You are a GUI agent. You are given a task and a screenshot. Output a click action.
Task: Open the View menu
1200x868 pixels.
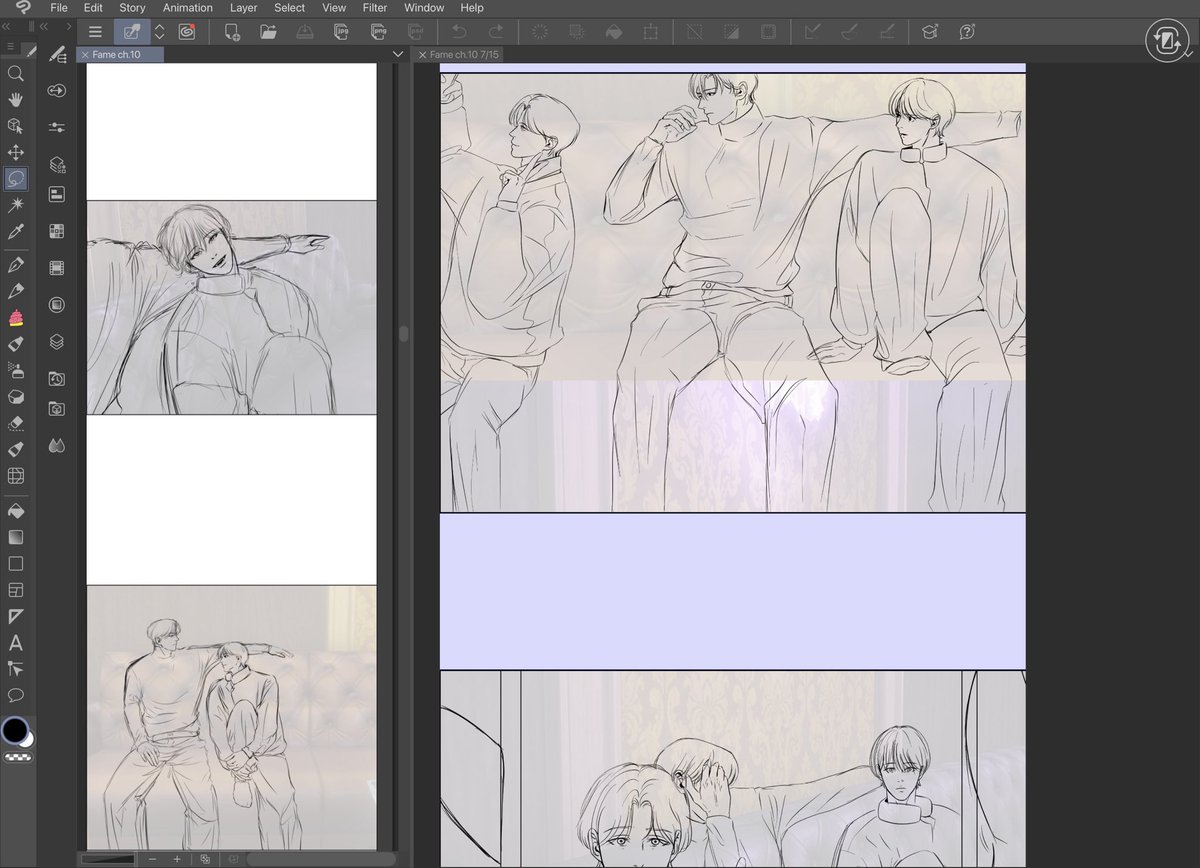pos(334,8)
